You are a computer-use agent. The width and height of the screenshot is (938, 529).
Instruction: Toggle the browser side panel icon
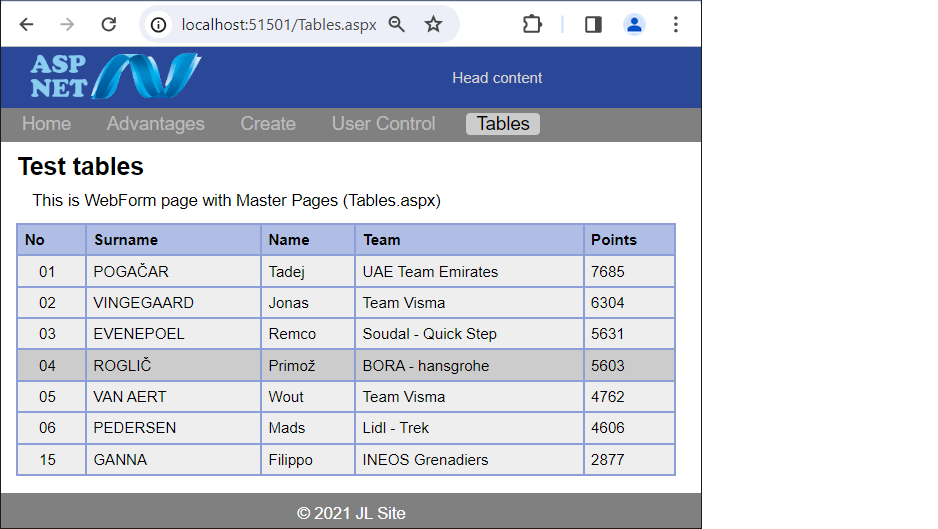(593, 25)
